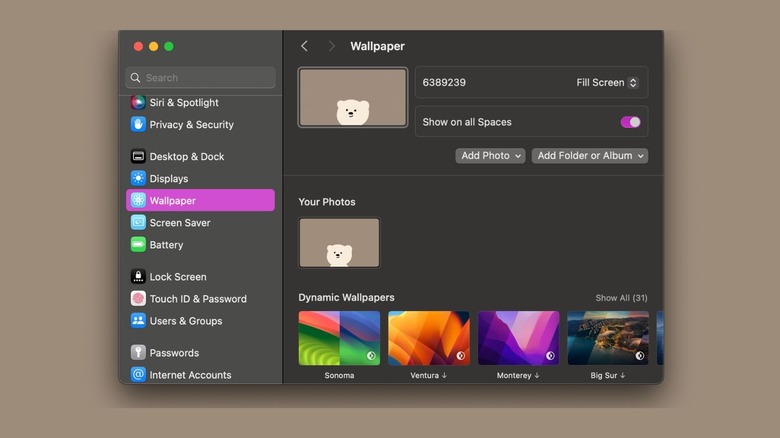Click the Users & Groups icon
The image size is (780, 438).
pyautogui.click(x=138, y=320)
